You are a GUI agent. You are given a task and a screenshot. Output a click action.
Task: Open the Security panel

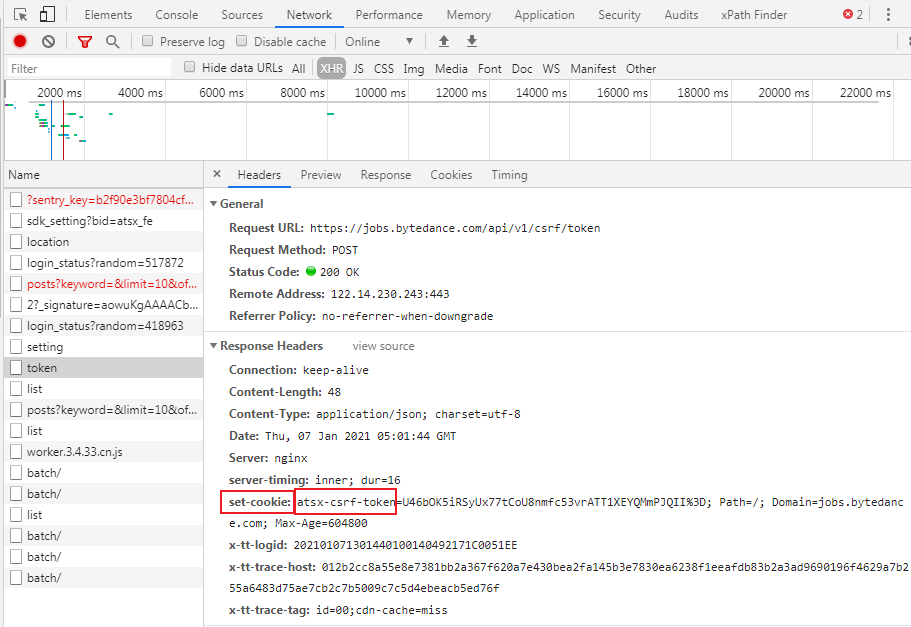point(619,15)
